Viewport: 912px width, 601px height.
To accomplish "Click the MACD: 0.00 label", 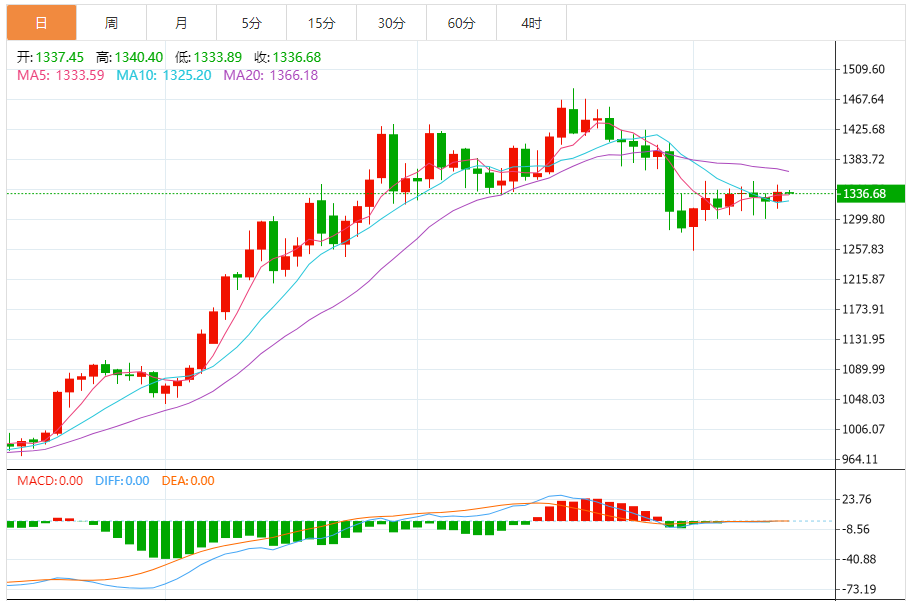I will [50, 481].
